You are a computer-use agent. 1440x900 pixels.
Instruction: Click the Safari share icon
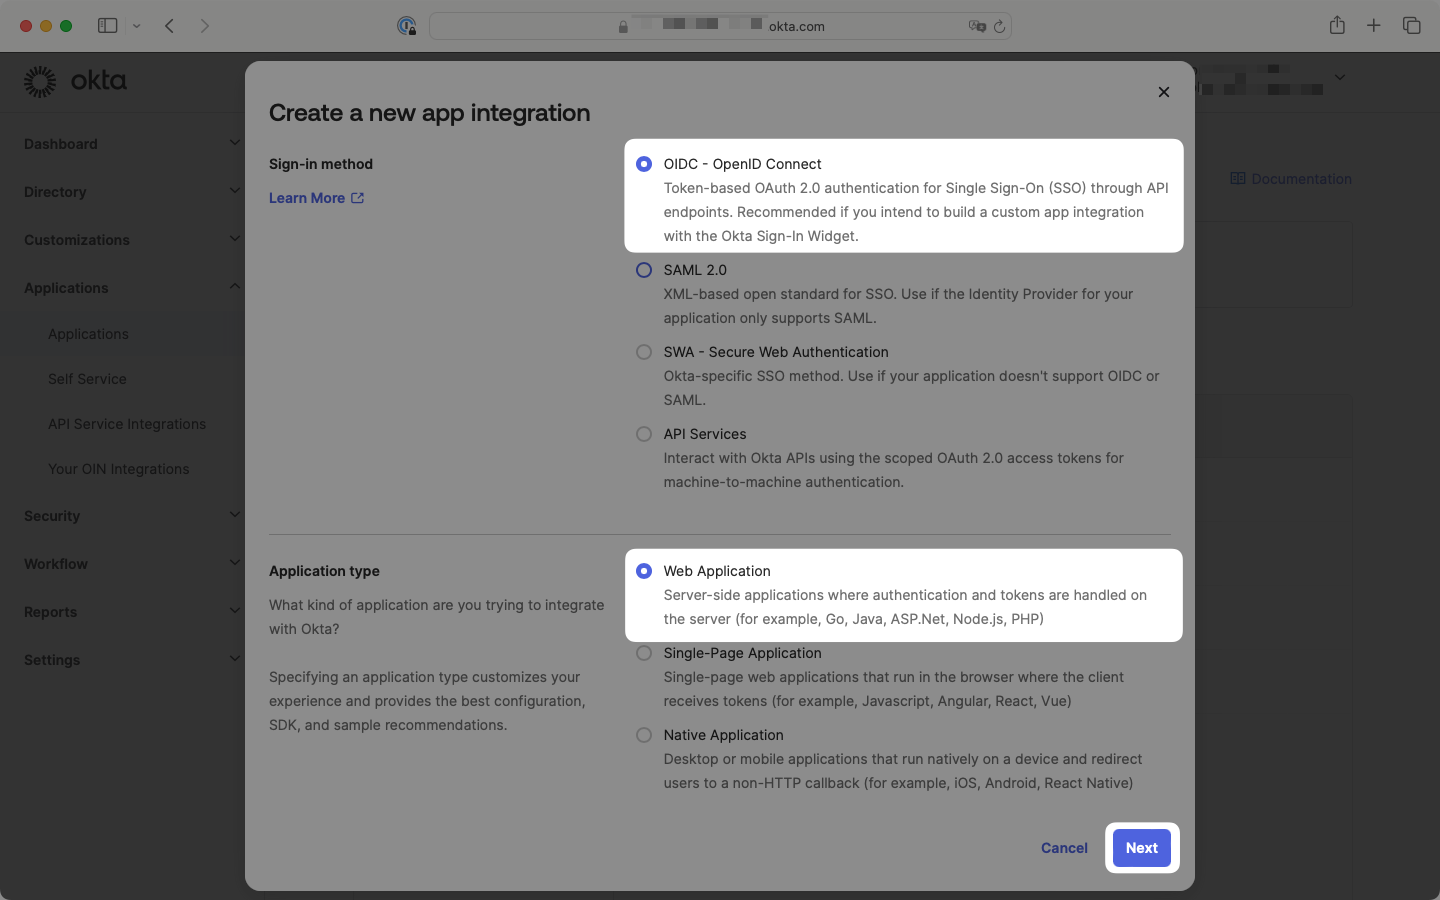coord(1337,25)
